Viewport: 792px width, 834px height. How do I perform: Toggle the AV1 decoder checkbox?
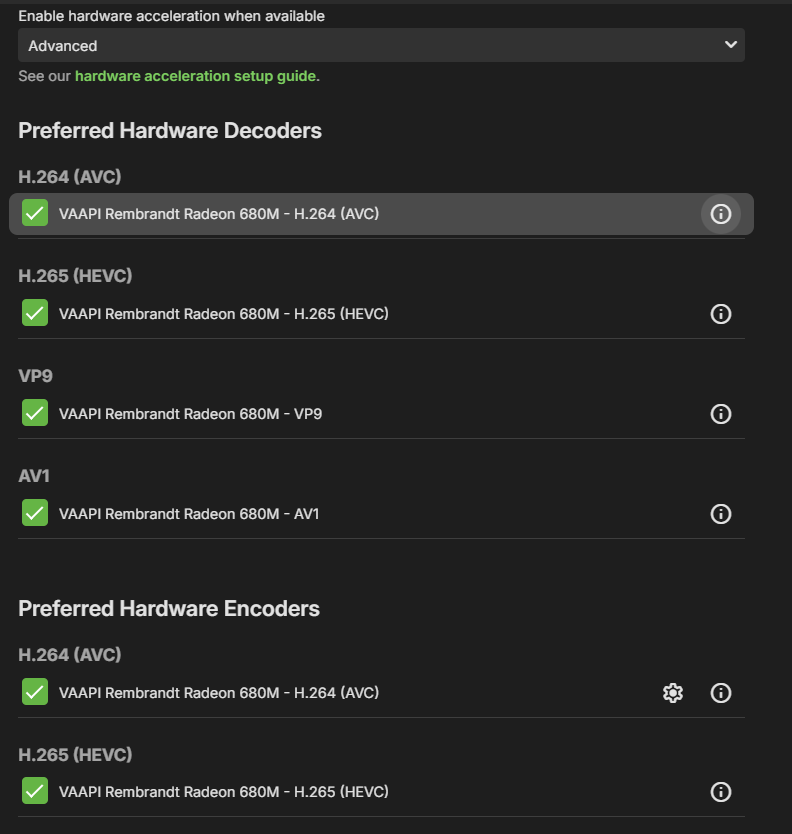pyautogui.click(x=35, y=513)
